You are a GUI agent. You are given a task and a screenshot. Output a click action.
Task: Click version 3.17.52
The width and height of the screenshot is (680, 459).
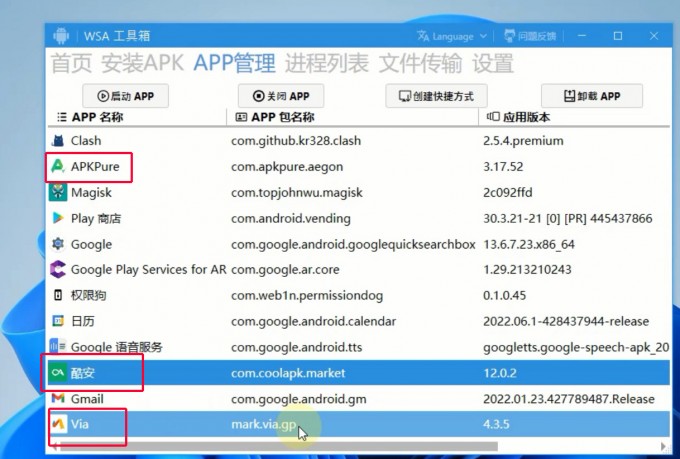[503, 167]
